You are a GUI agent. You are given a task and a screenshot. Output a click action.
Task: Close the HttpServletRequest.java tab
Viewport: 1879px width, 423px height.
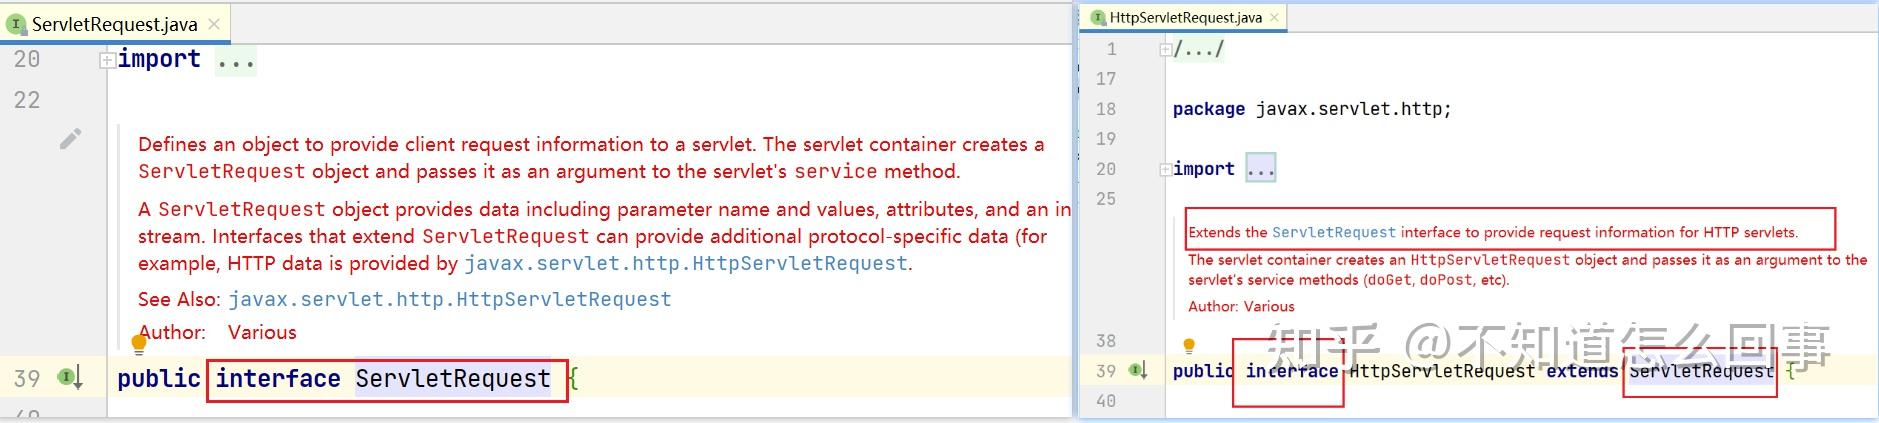click(x=1274, y=18)
